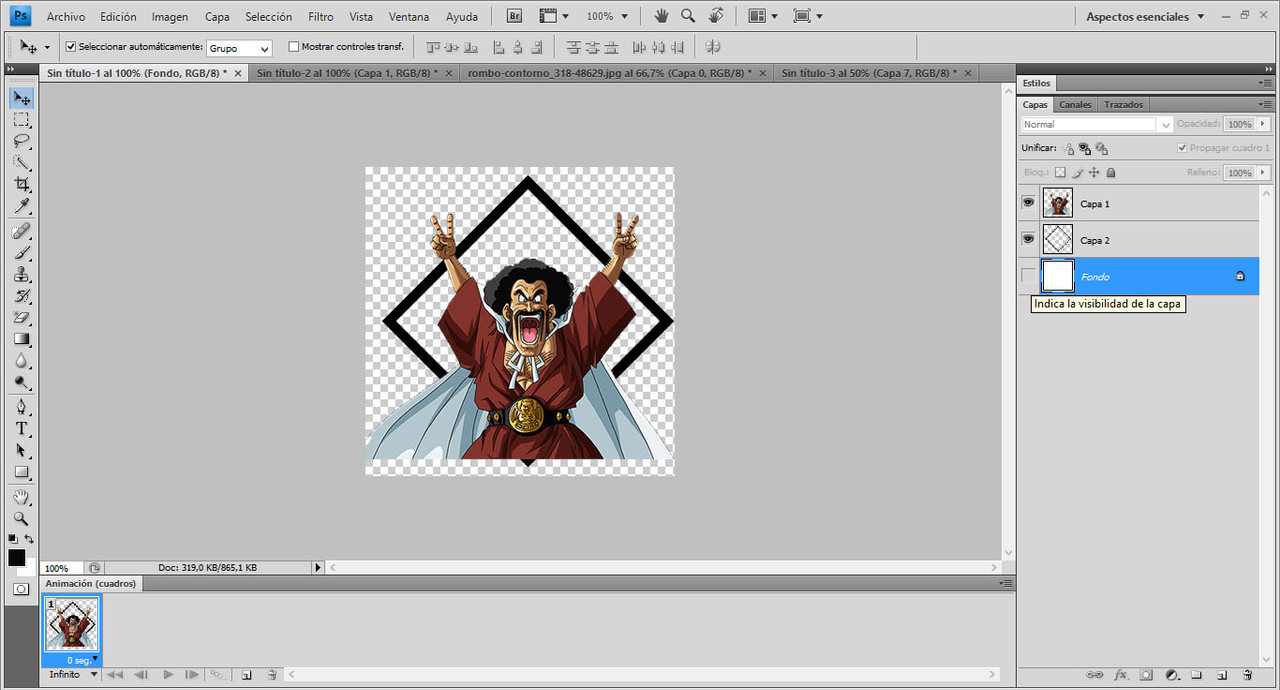This screenshot has width=1280, height=690.
Task: Switch to the Canales tab
Action: [1075, 104]
